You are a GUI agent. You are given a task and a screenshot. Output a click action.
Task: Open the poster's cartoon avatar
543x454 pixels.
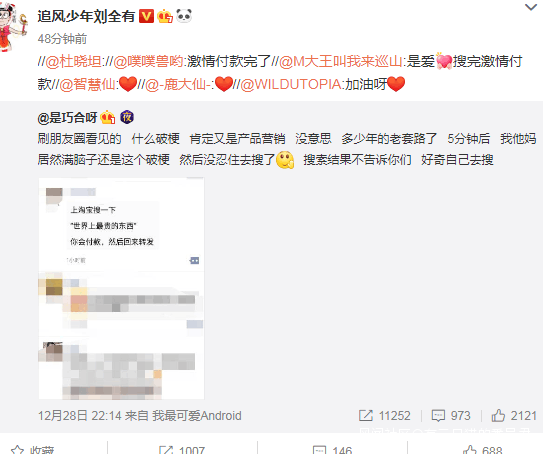[13, 28]
